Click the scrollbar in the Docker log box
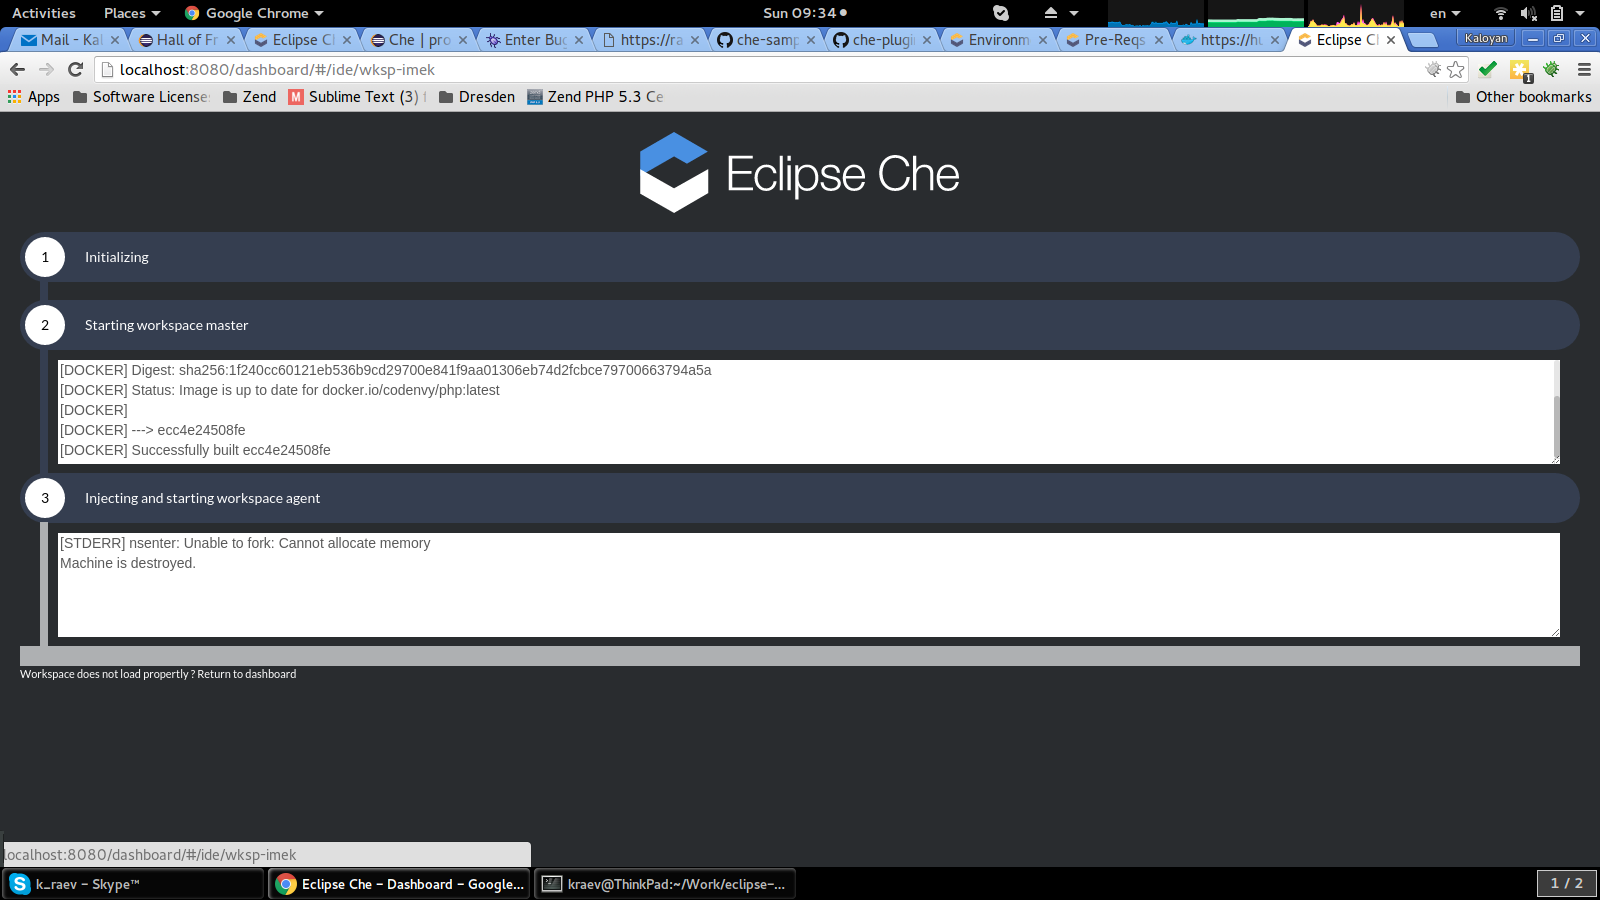 (x=1556, y=426)
